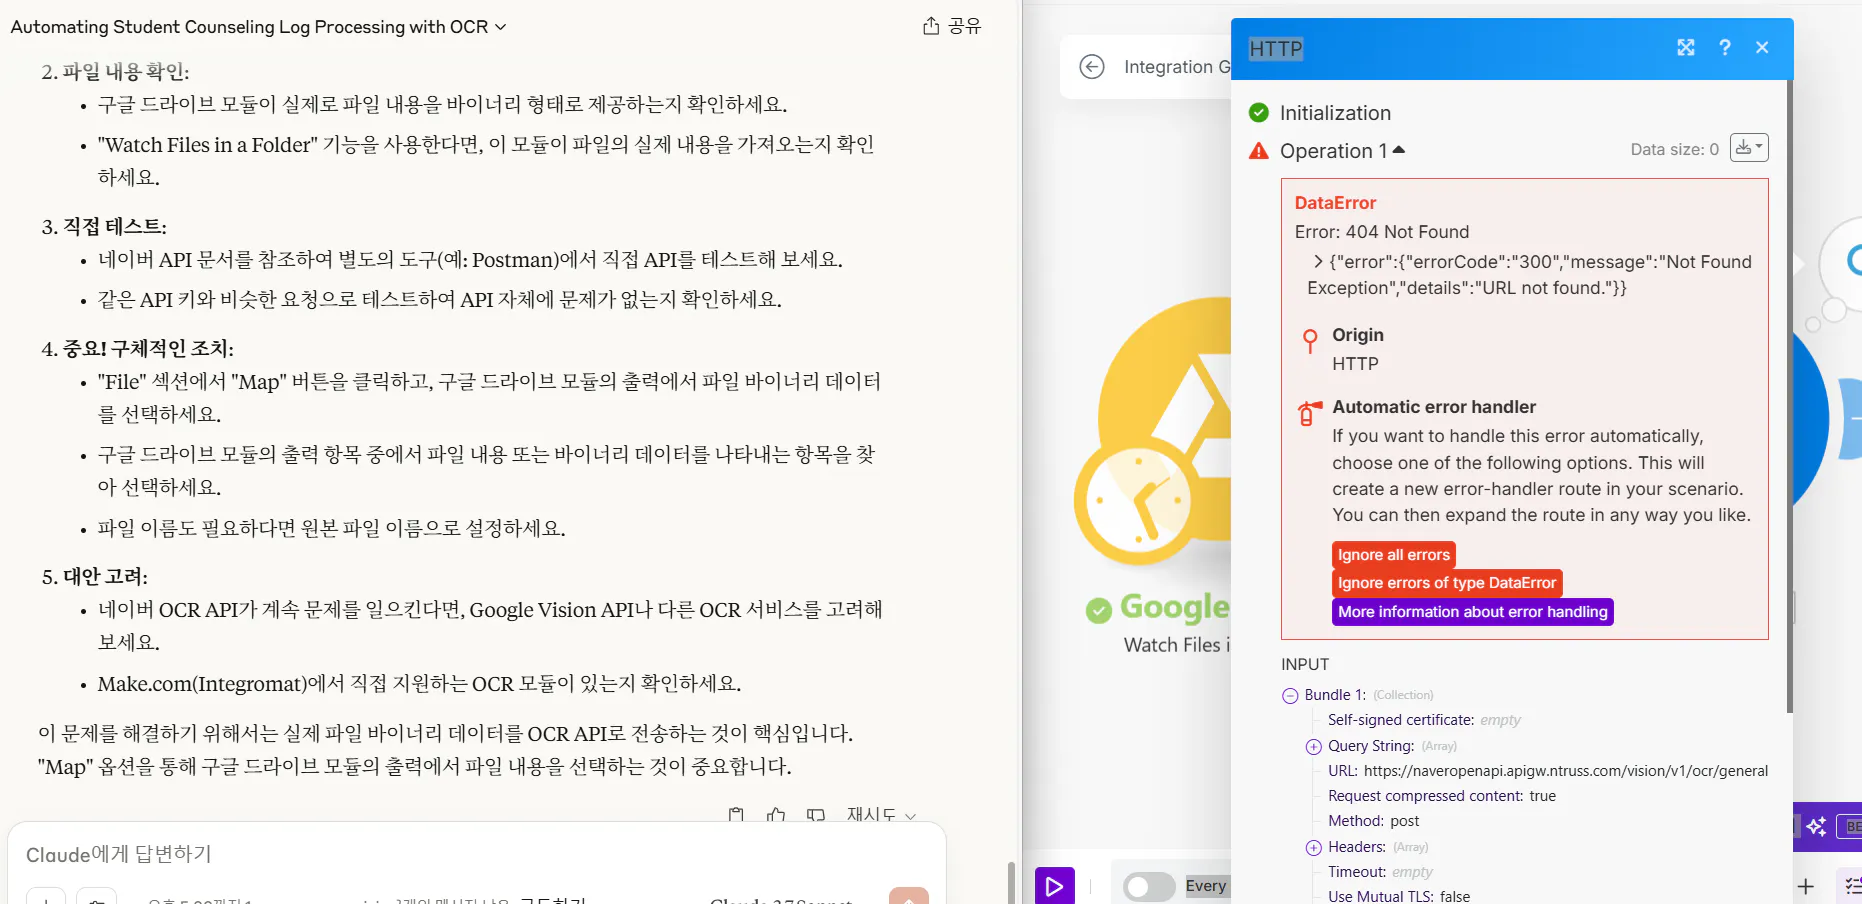Click the INPUT section heading
Viewport: 1862px width, 904px height.
pos(1305,665)
